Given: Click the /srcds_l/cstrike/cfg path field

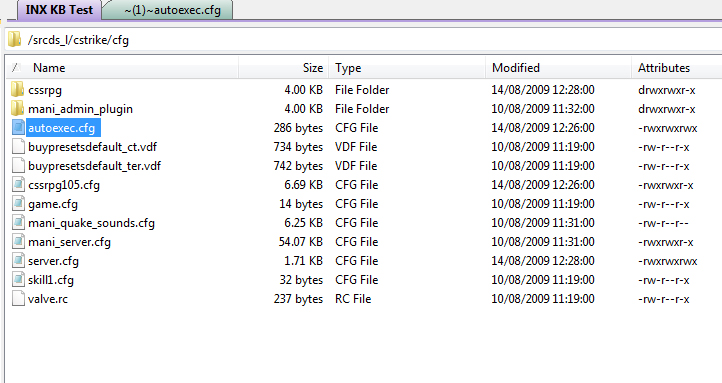Looking at the screenshot, I should click(x=364, y=40).
